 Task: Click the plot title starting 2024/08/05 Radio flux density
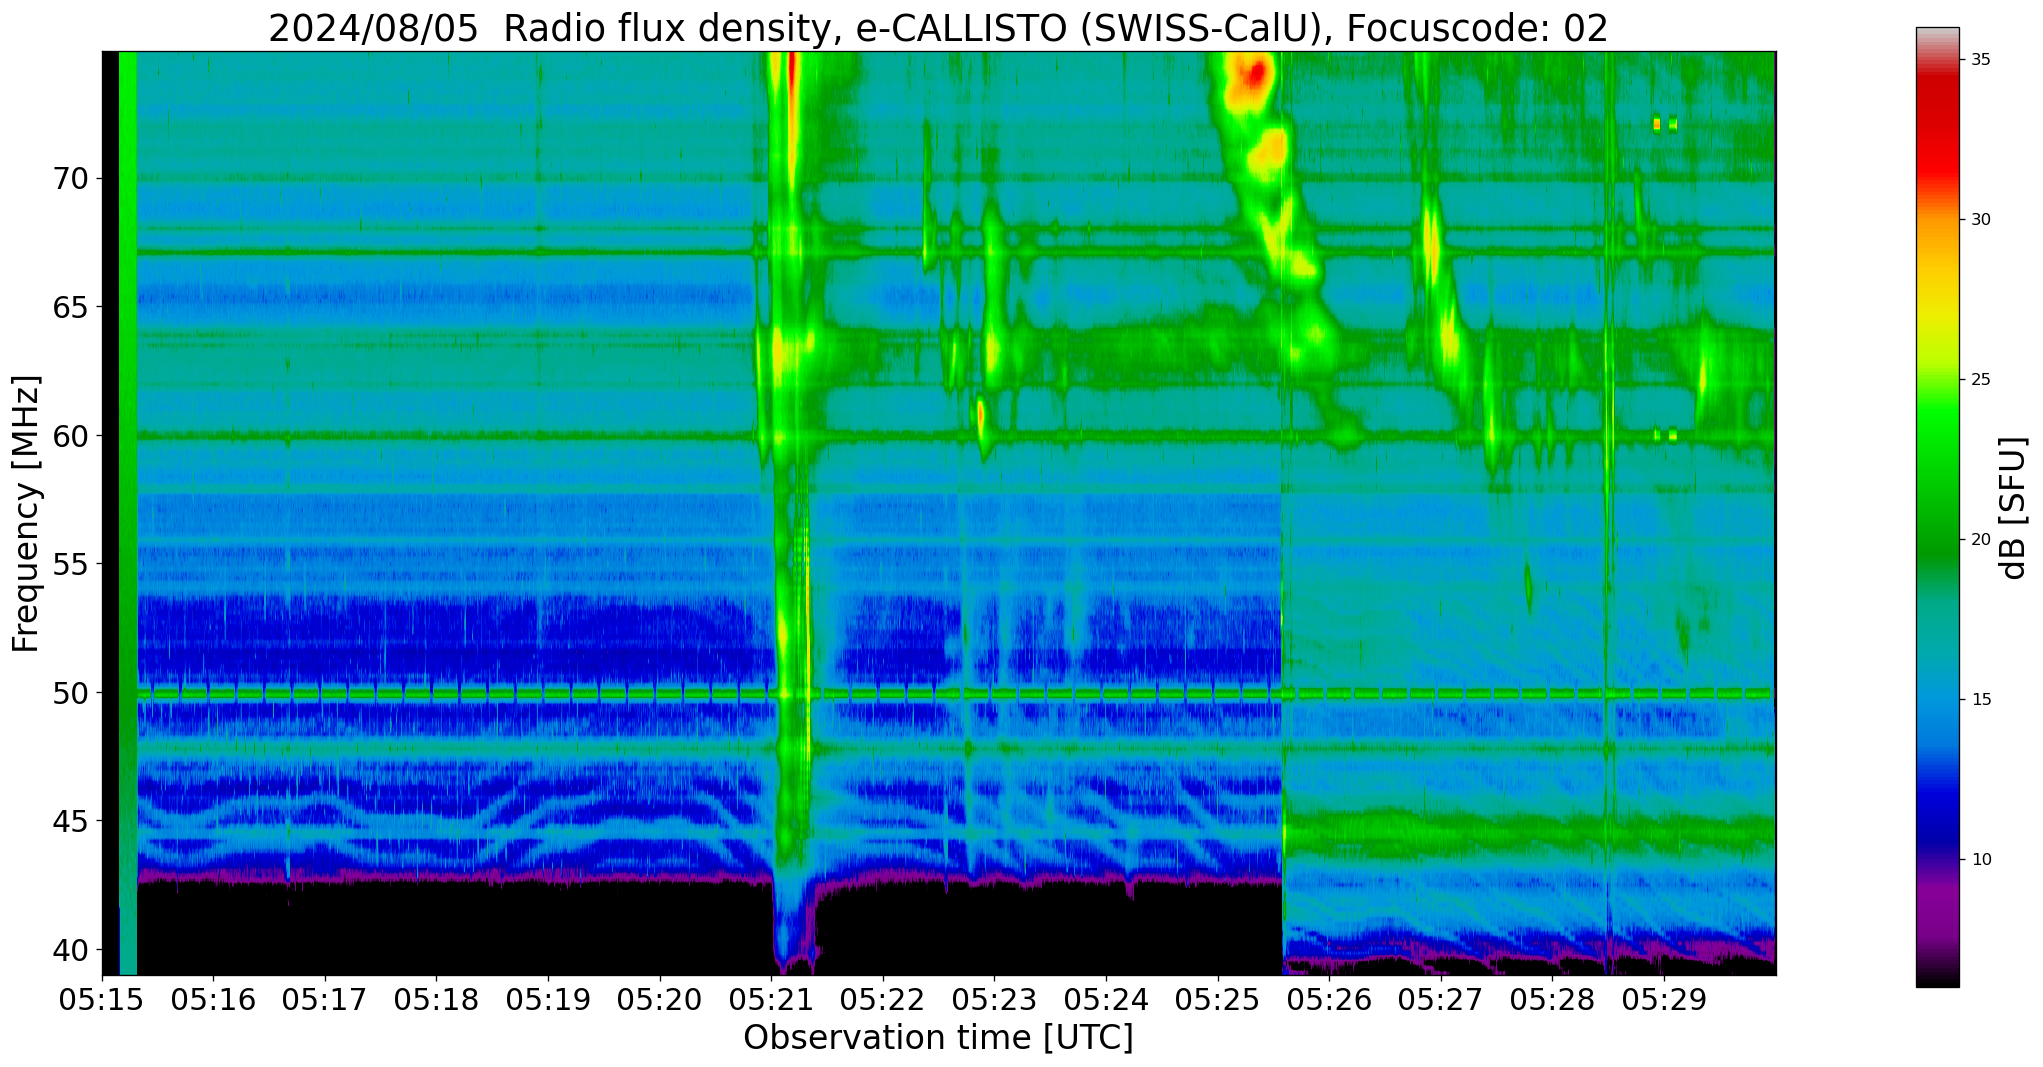click(938, 28)
